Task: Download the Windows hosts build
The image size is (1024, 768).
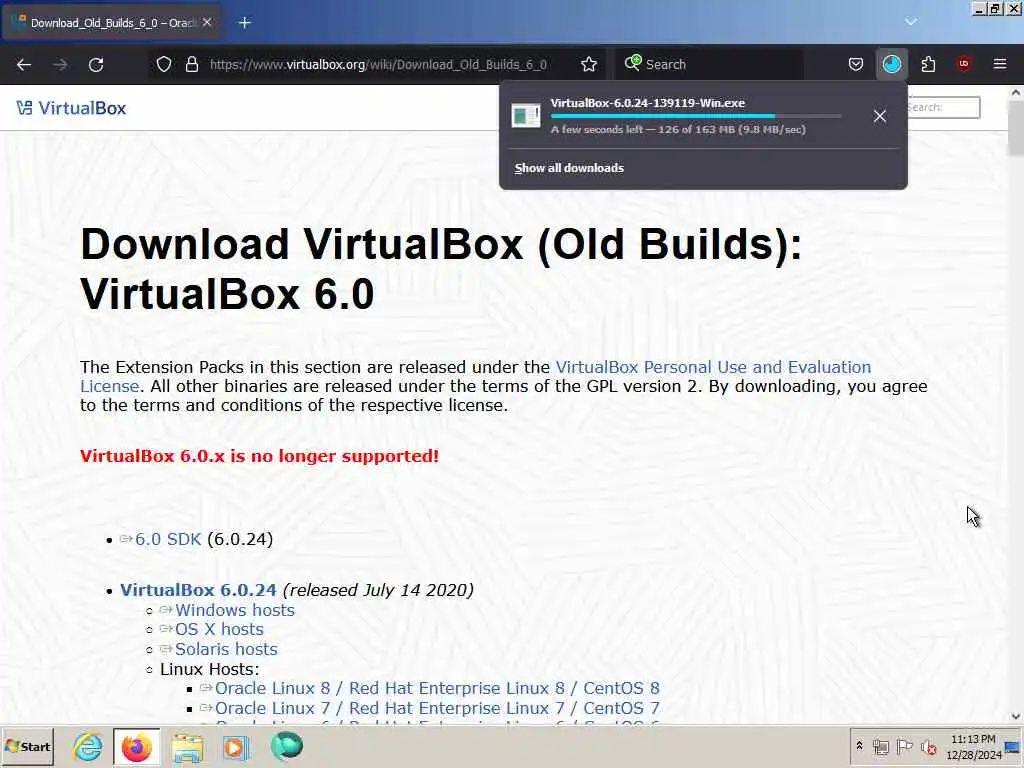Action: pos(234,610)
